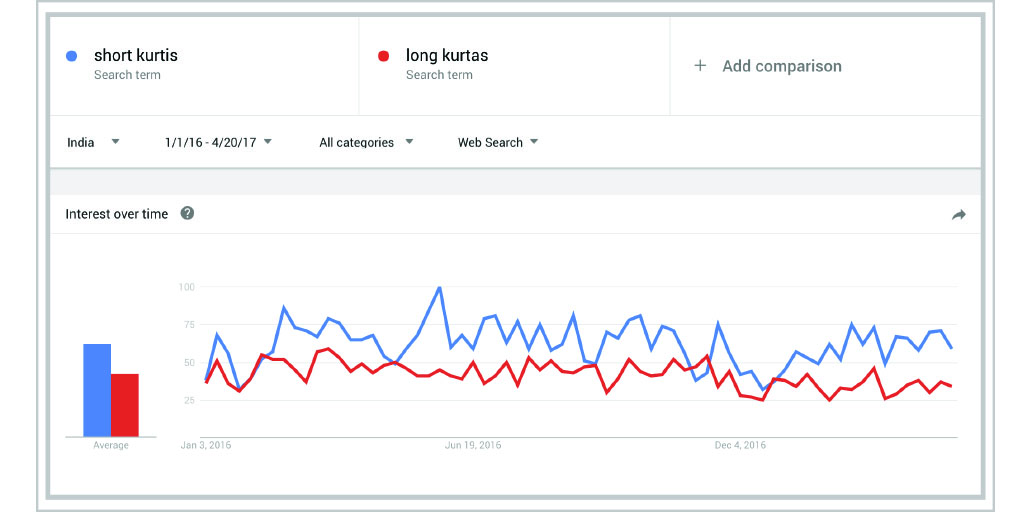This screenshot has width=1032, height=512.
Task: Click the red dot next to long kurtas
Action: tap(383, 57)
